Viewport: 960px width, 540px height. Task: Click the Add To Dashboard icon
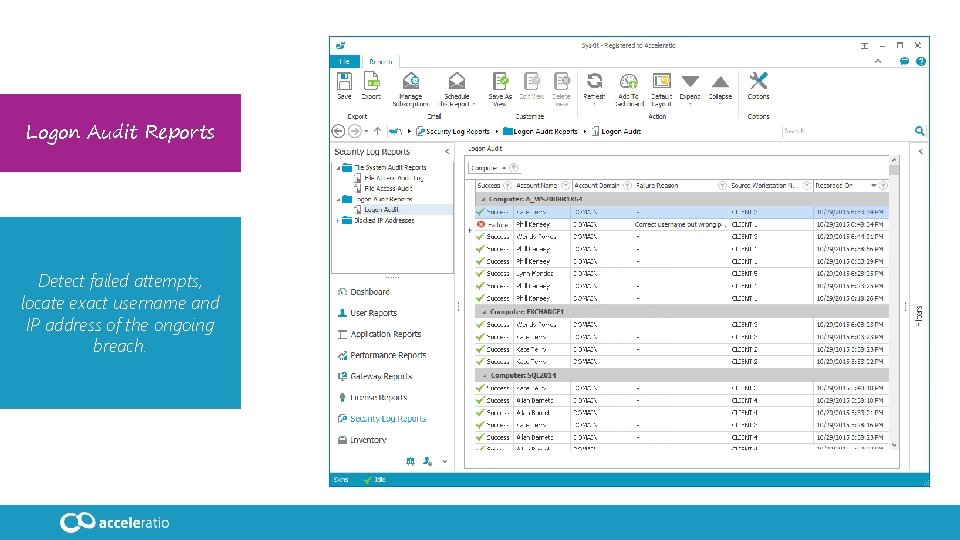pos(629,81)
